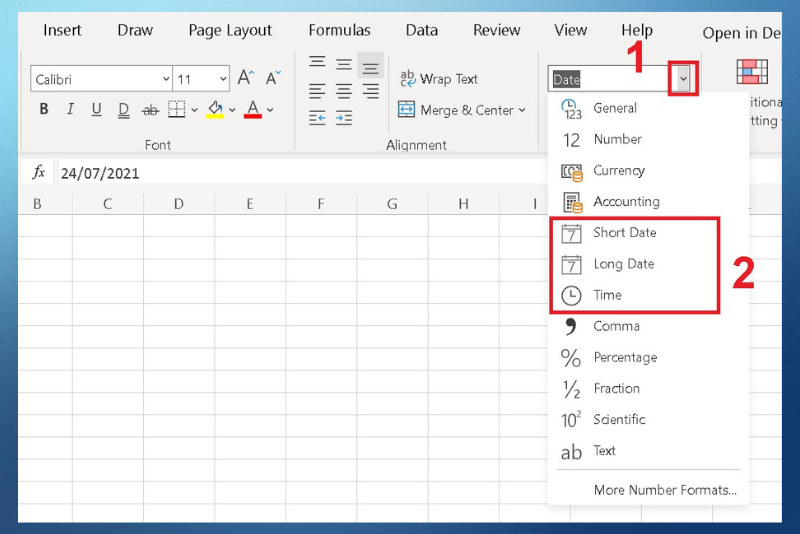Screen dimensions: 800x534
Task: Open the font size 11 dropdown
Action: coord(223,79)
